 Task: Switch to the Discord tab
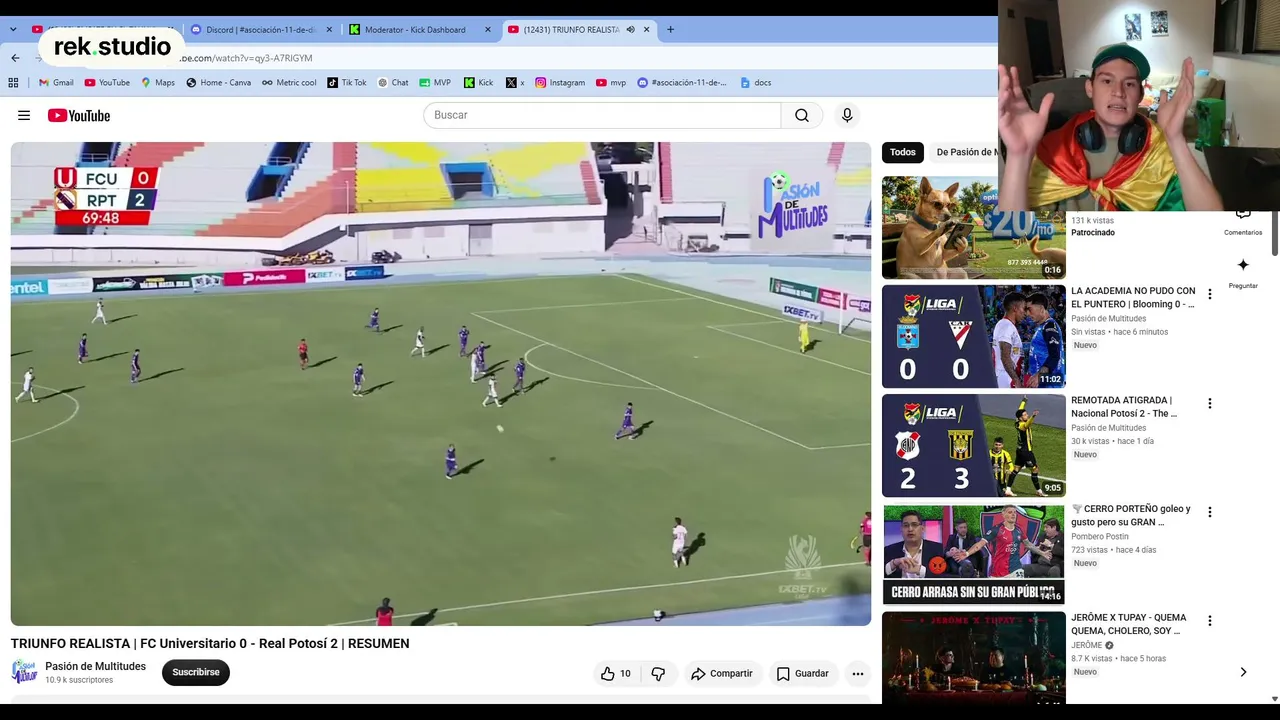(x=262, y=30)
